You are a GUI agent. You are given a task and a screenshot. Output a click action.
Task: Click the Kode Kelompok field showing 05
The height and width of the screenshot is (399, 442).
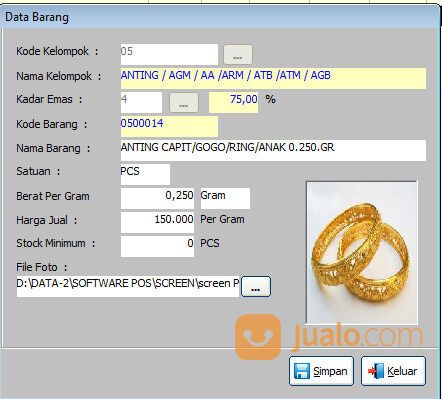pos(169,55)
